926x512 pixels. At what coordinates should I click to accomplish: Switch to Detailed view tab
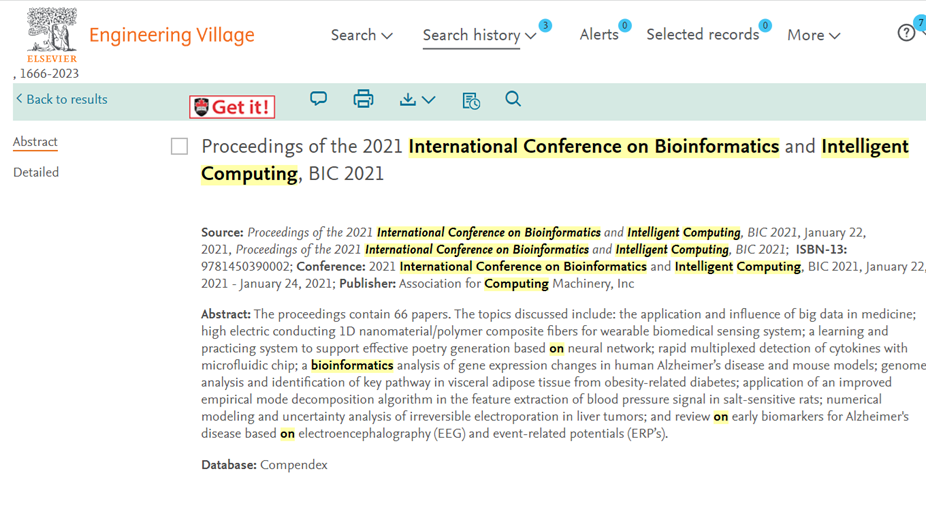pos(36,172)
